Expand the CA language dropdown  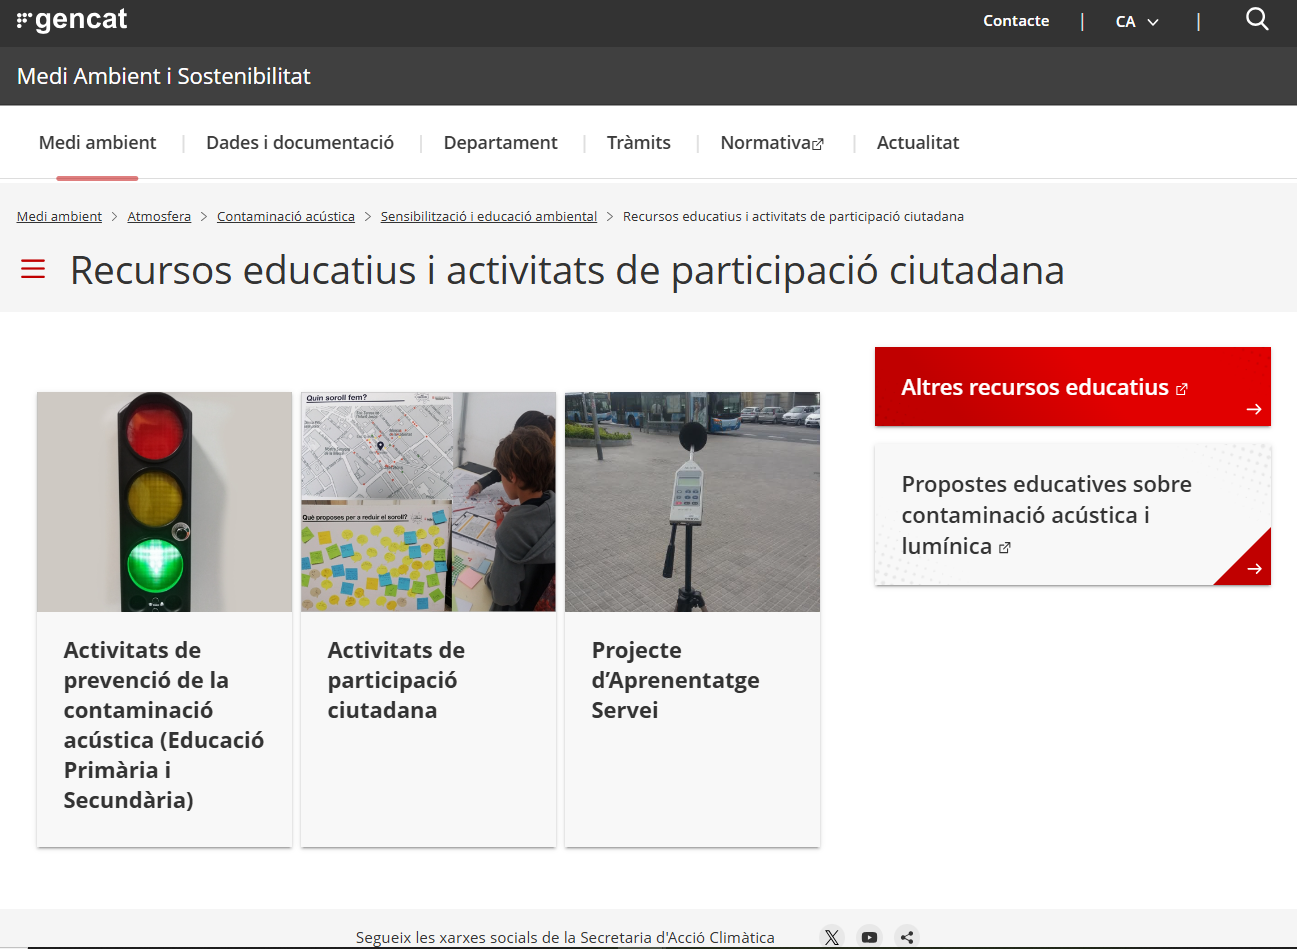[1136, 21]
